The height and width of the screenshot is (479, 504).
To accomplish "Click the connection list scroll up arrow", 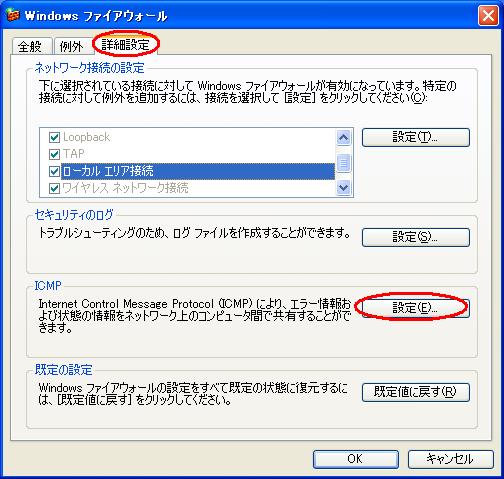I will (343, 137).
